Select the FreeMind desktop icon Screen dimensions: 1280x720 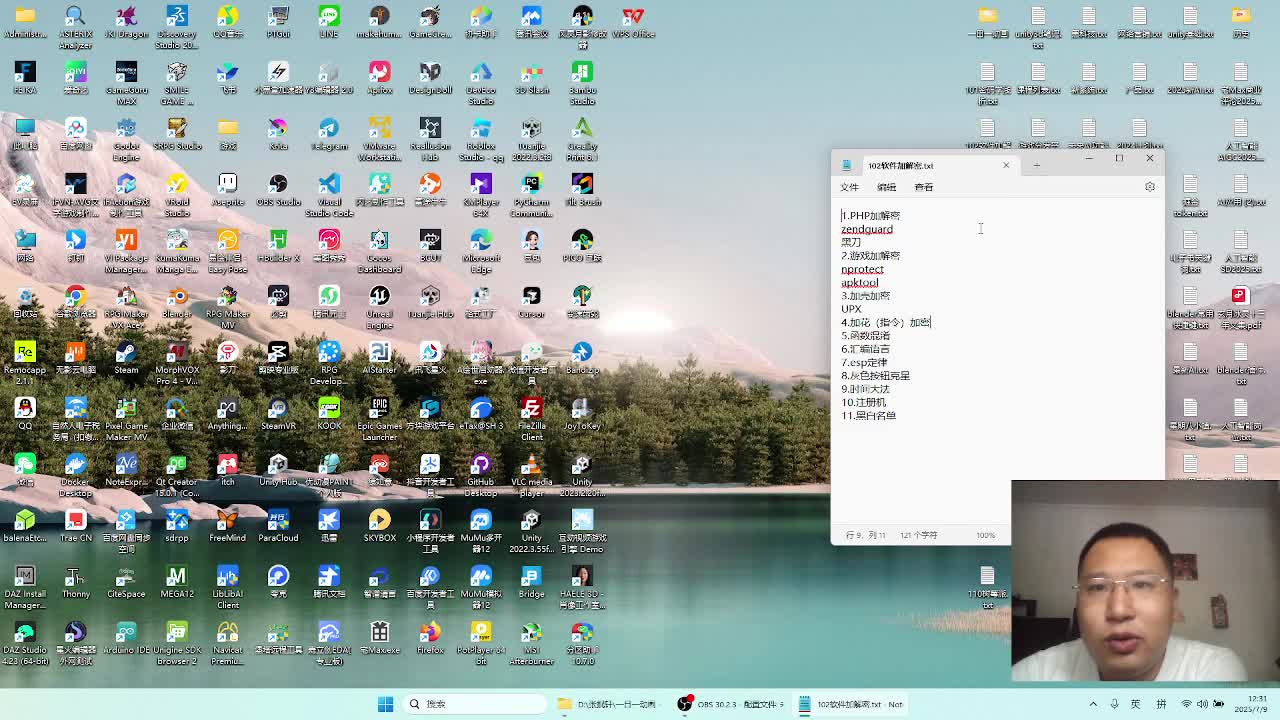click(227, 526)
